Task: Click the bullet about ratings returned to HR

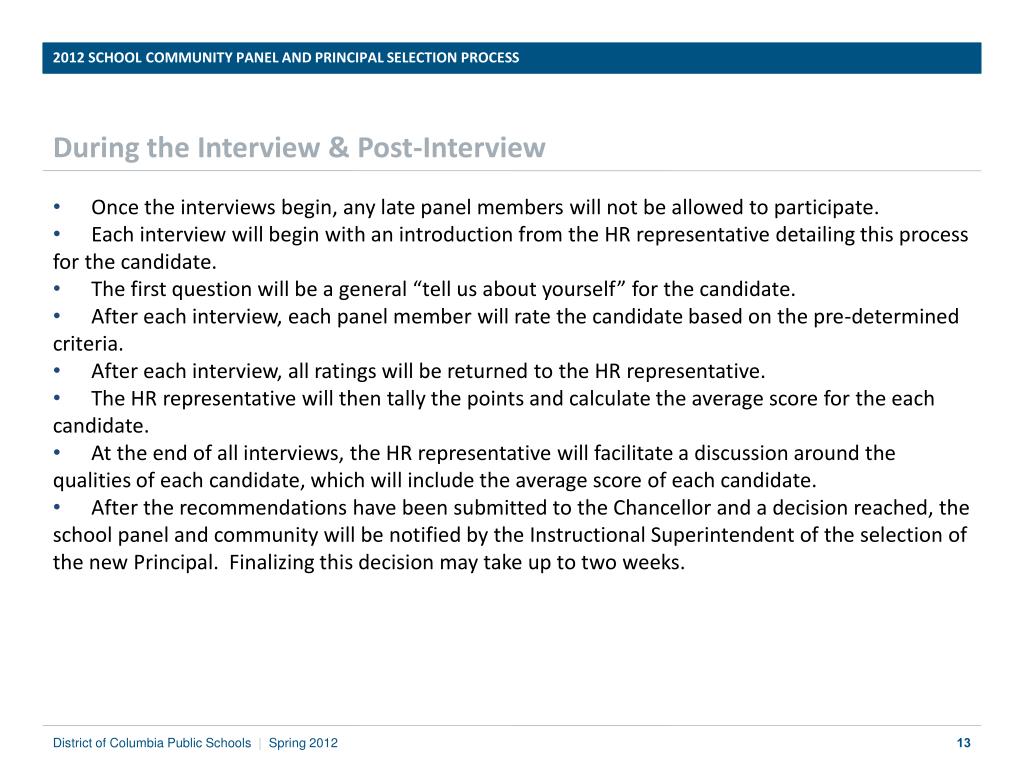Action: [x=427, y=372]
